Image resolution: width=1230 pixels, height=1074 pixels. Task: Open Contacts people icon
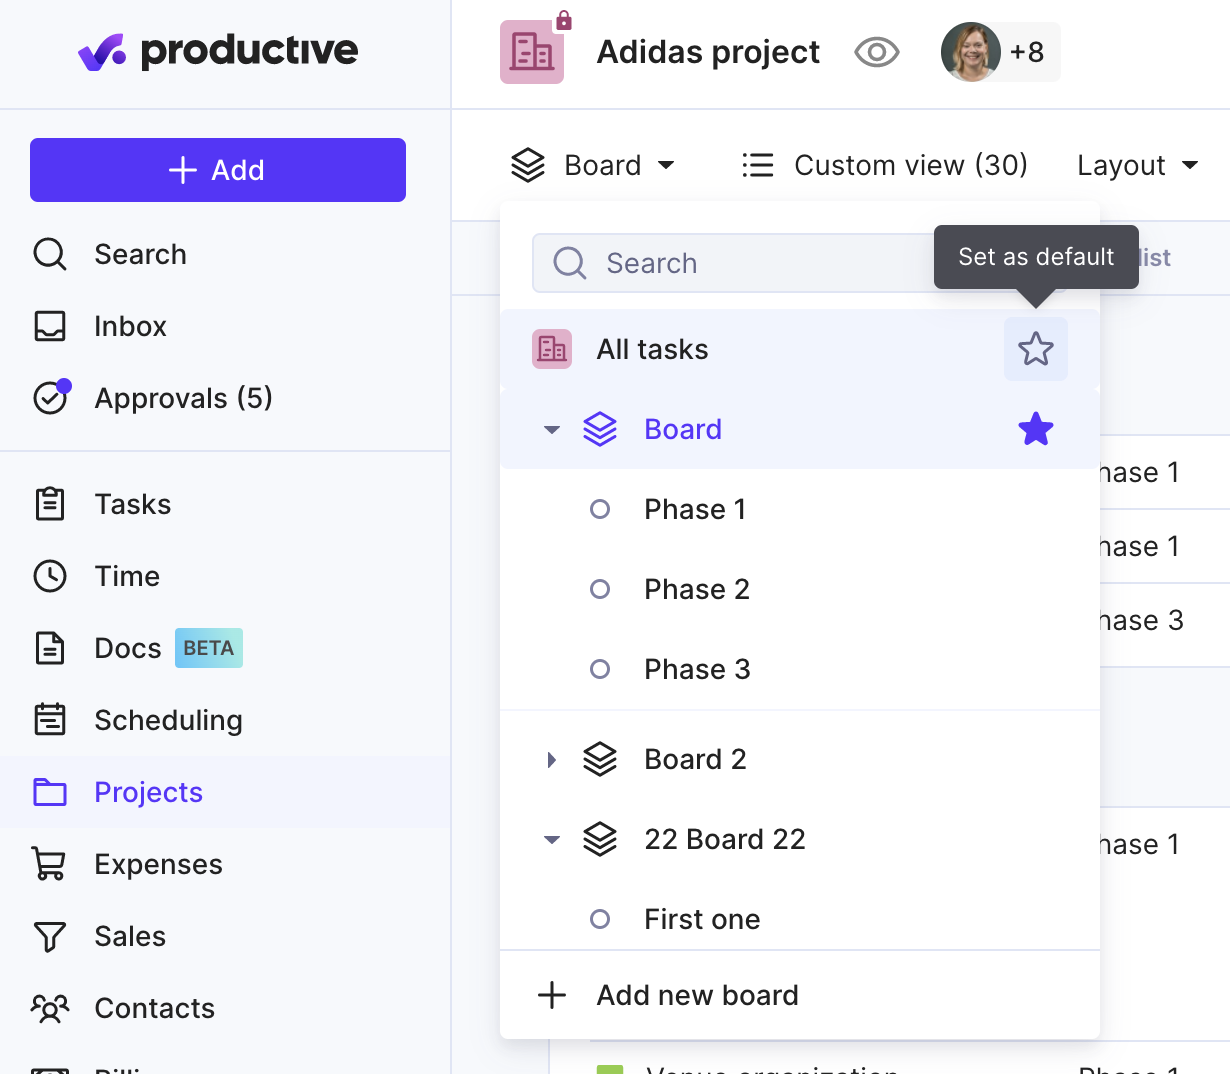pos(50,1008)
